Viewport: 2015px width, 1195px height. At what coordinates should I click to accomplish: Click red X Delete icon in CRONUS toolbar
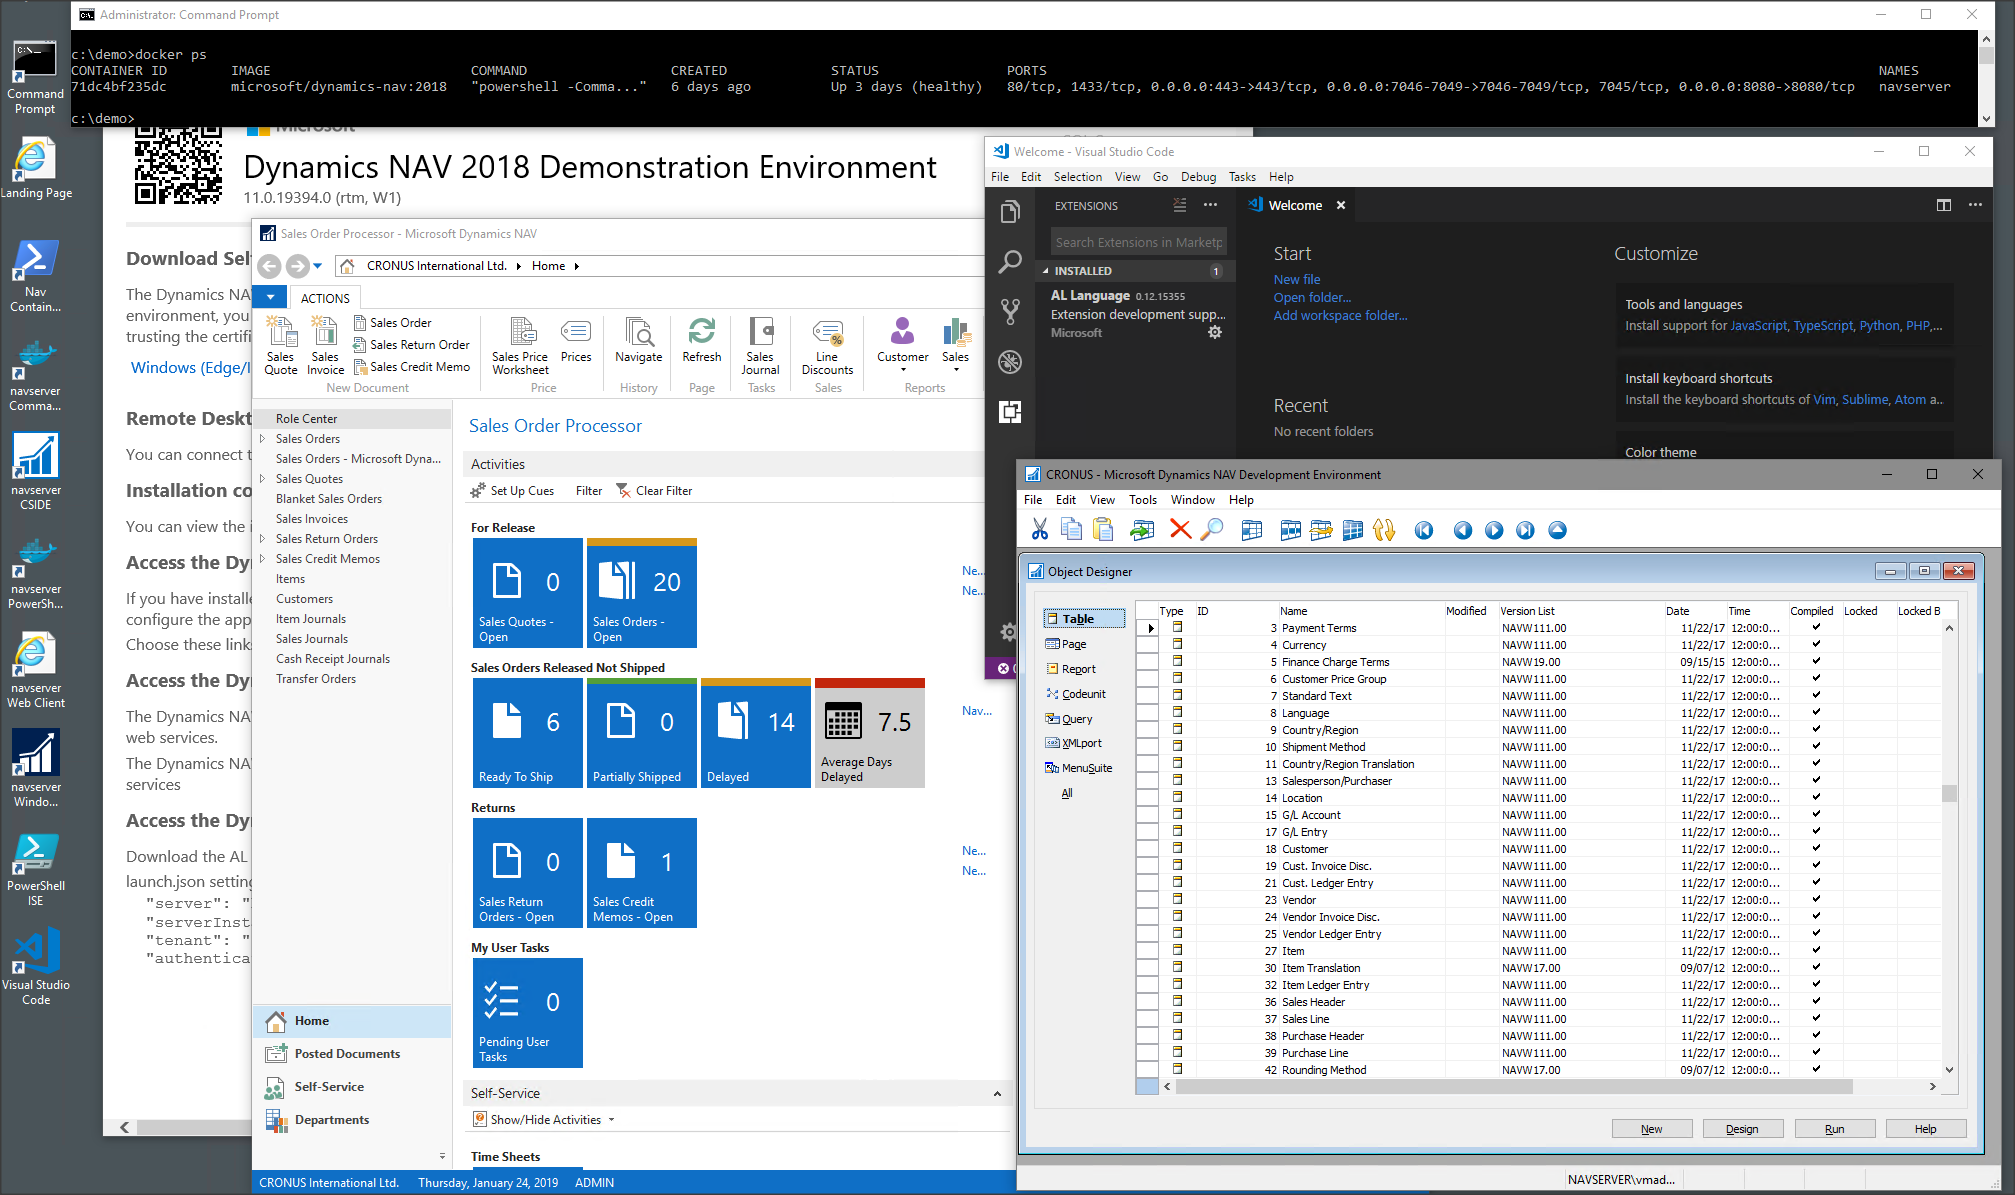click(1180, 529)
